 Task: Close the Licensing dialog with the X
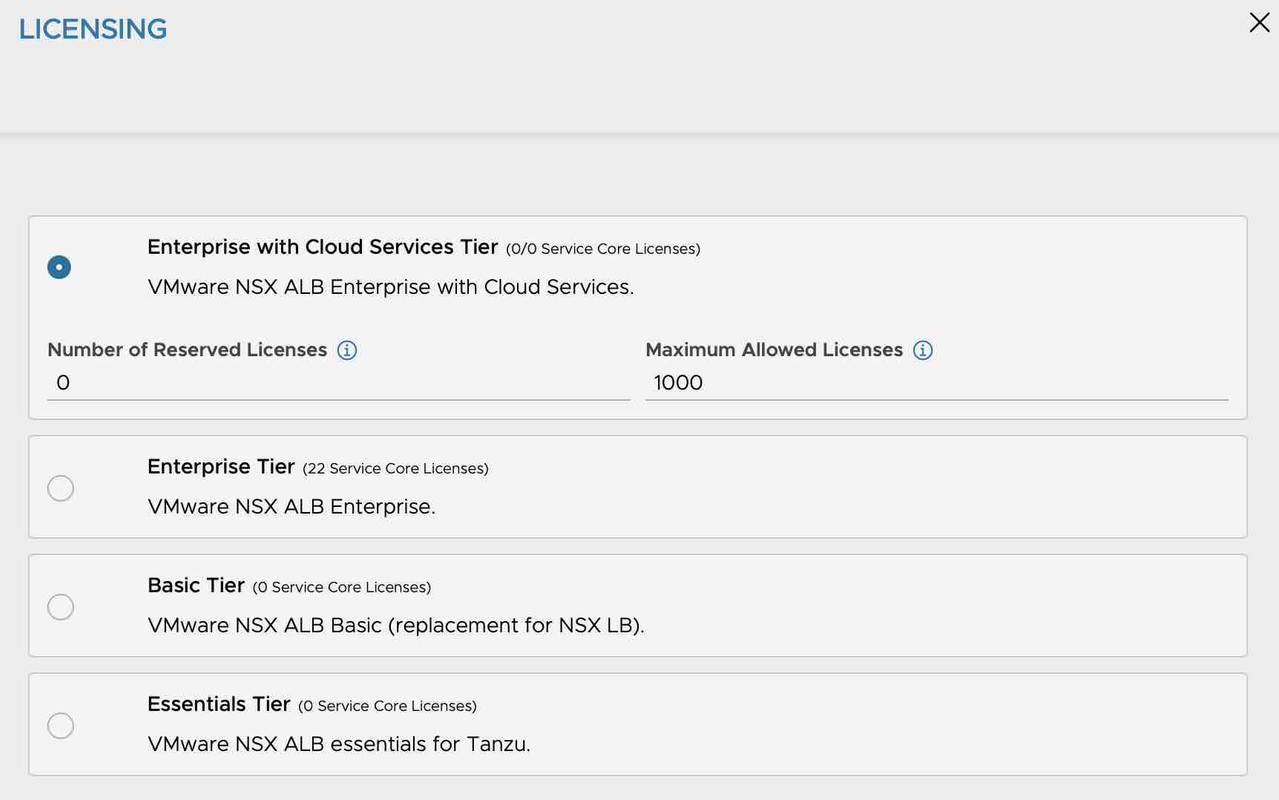click(x=1259, y=23)
